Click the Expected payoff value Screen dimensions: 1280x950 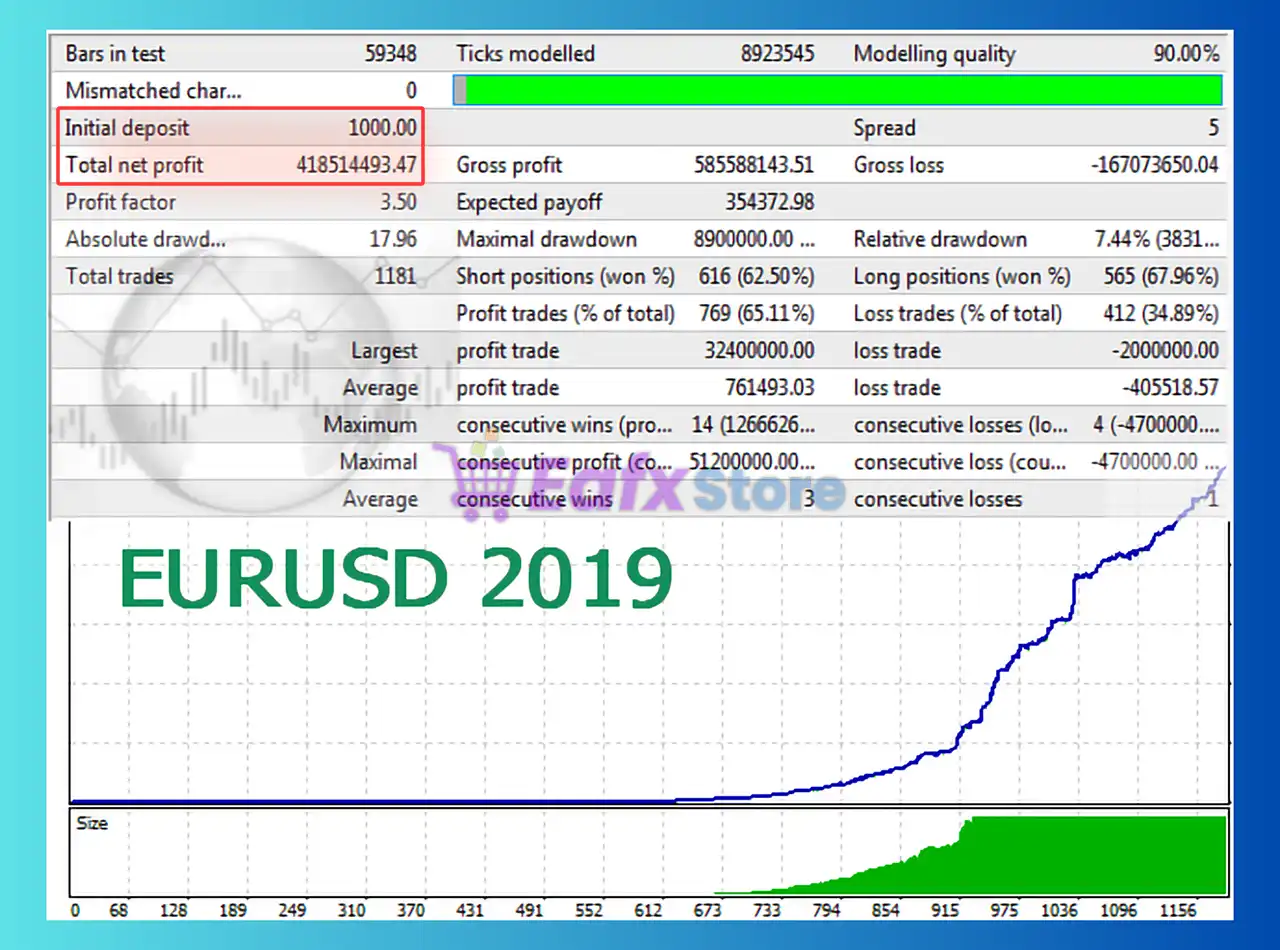[769, 202]
